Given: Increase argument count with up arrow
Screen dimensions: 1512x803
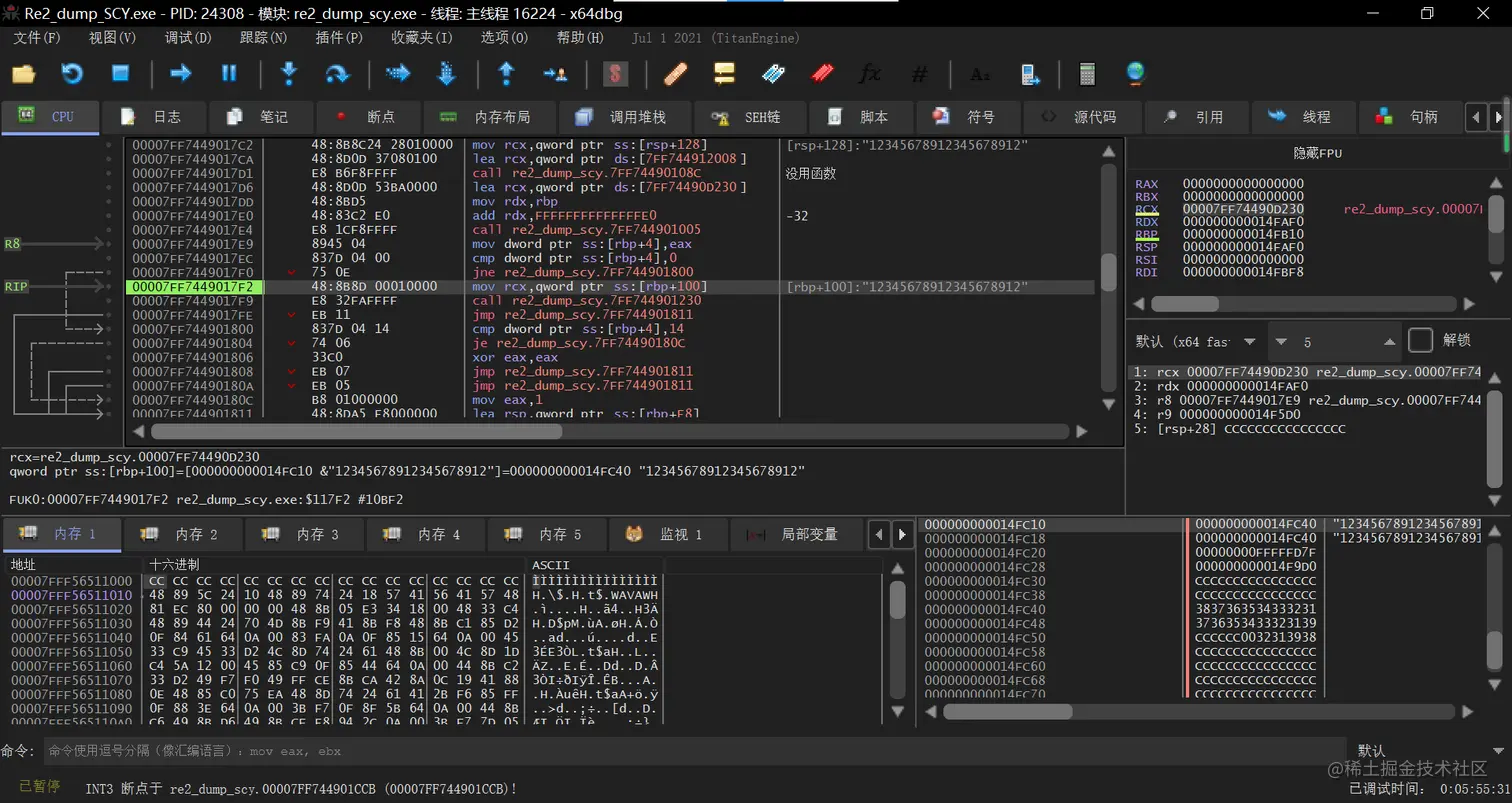Looking at the screenshot, I should [1389, 342].
